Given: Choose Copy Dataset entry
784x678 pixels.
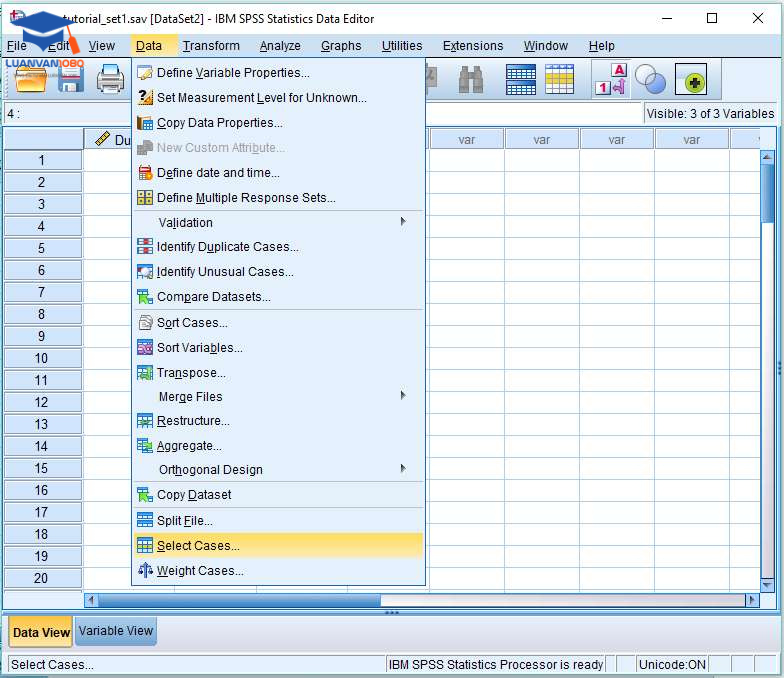Looking at the screenshot, I should point(278,494).
